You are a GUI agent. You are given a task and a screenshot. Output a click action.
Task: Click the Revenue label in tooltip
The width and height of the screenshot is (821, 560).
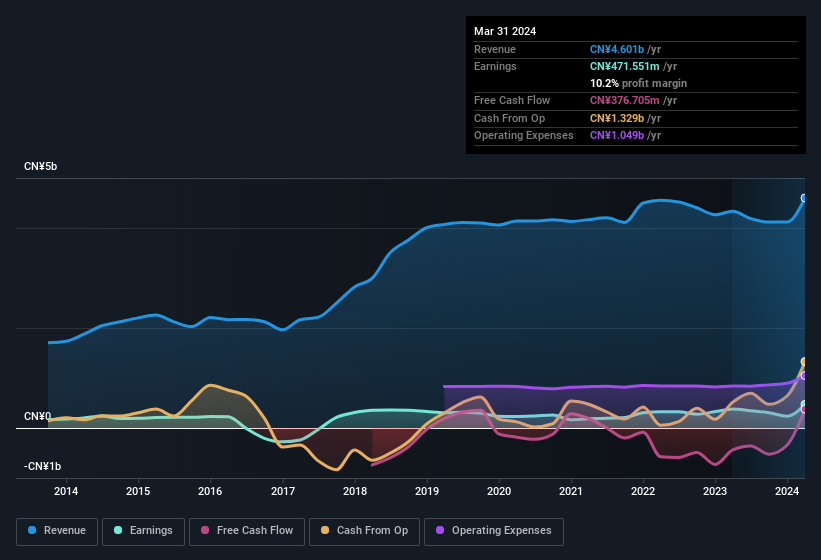pyautogui.click(x=495, y=49)
